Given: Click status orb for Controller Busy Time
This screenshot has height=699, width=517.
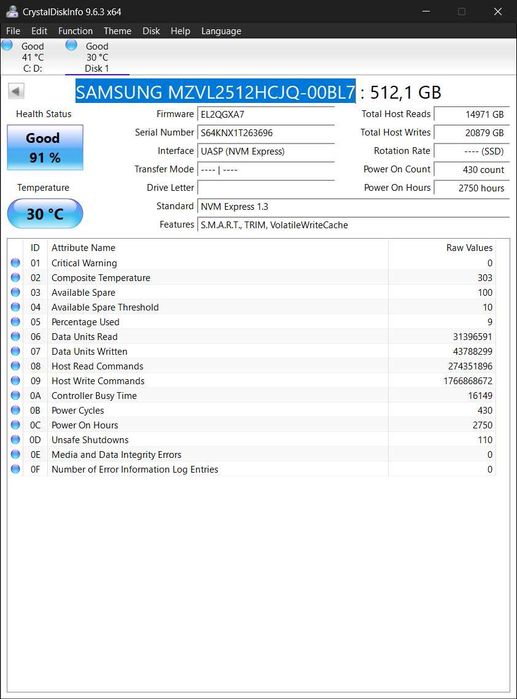Looking at the screenshot, I should pos(16,395).
